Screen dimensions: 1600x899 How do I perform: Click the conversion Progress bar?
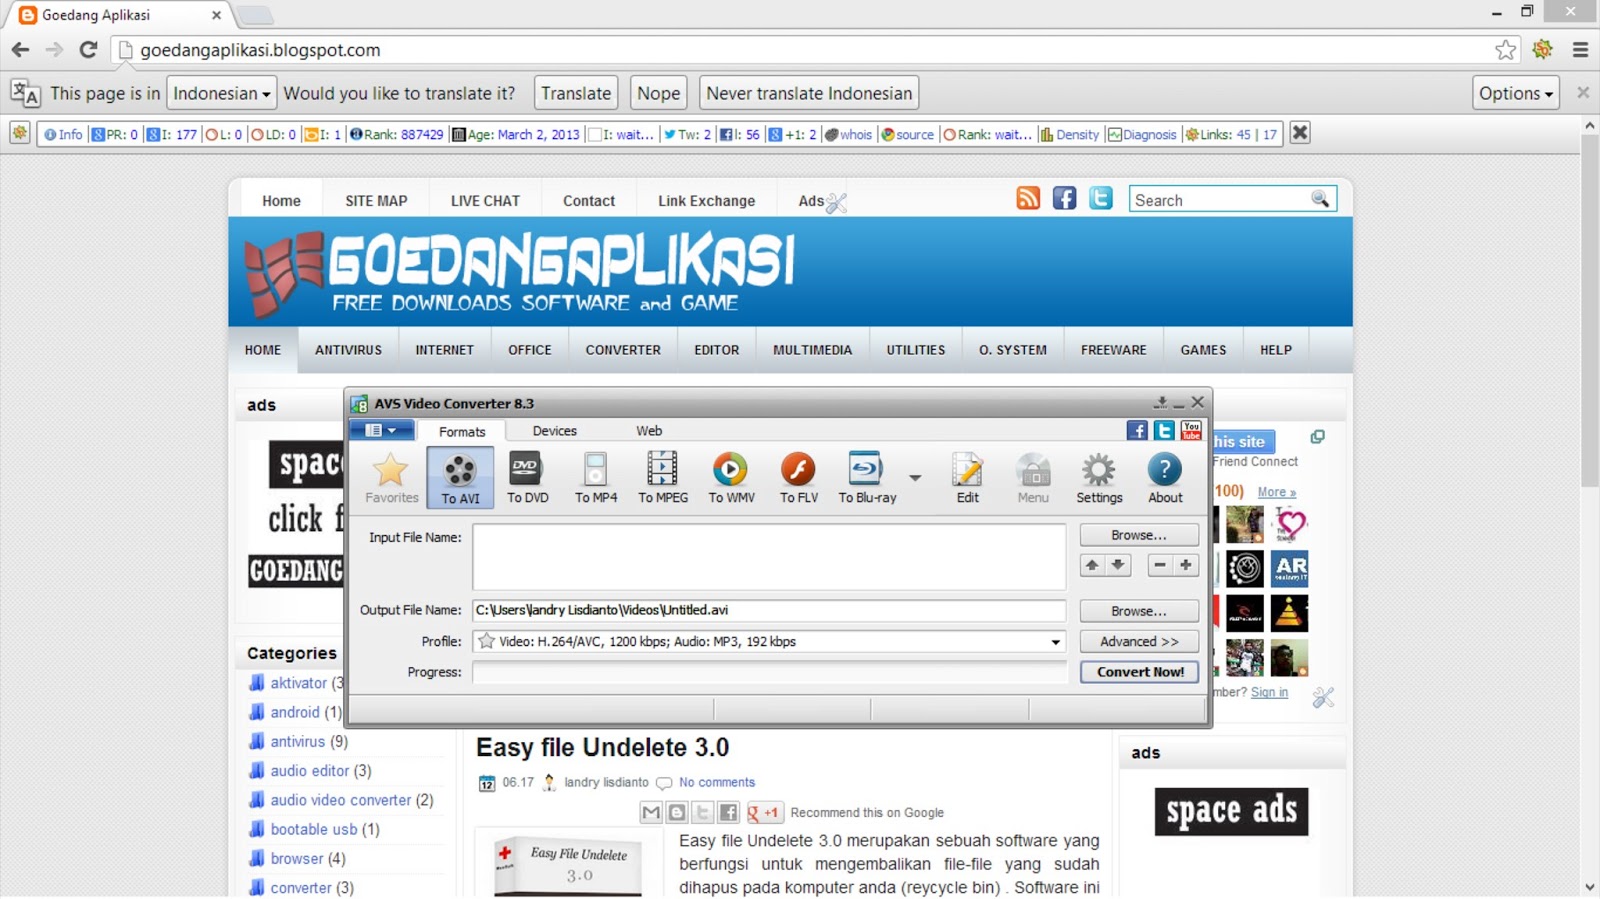click(x=769, y=672)
